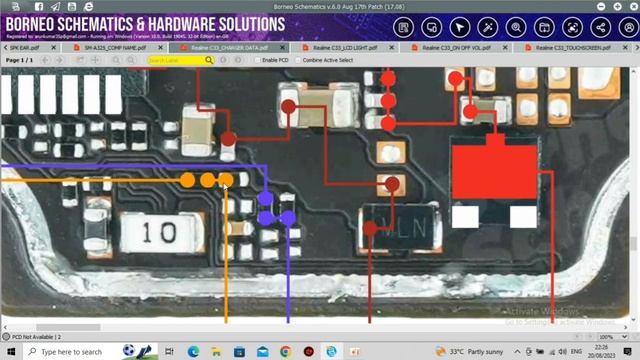Click the rotate page icon in toolbar

80,60
